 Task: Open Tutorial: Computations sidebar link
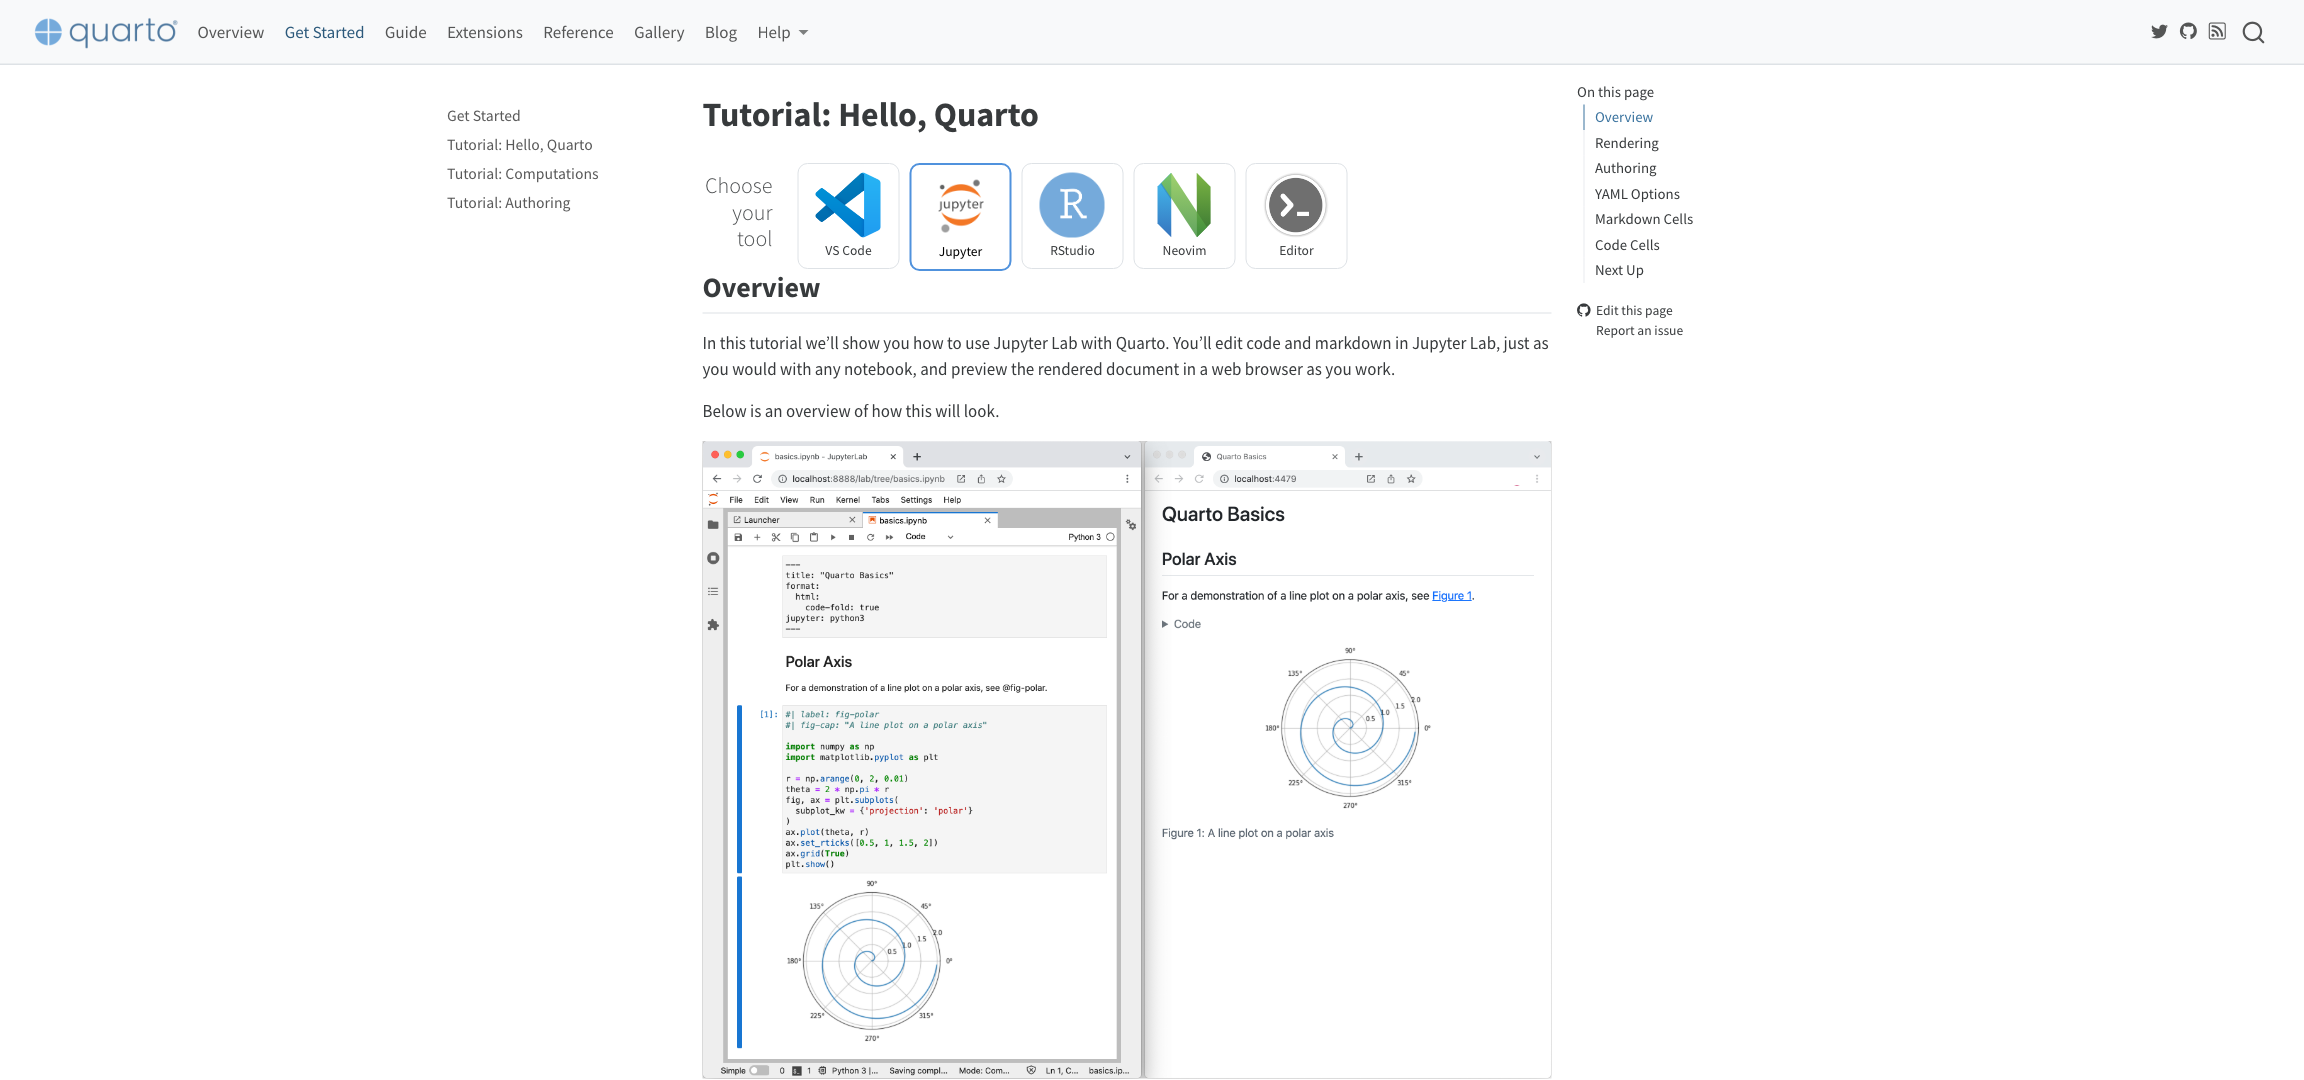pyautogui.click(x=522, y=174)
